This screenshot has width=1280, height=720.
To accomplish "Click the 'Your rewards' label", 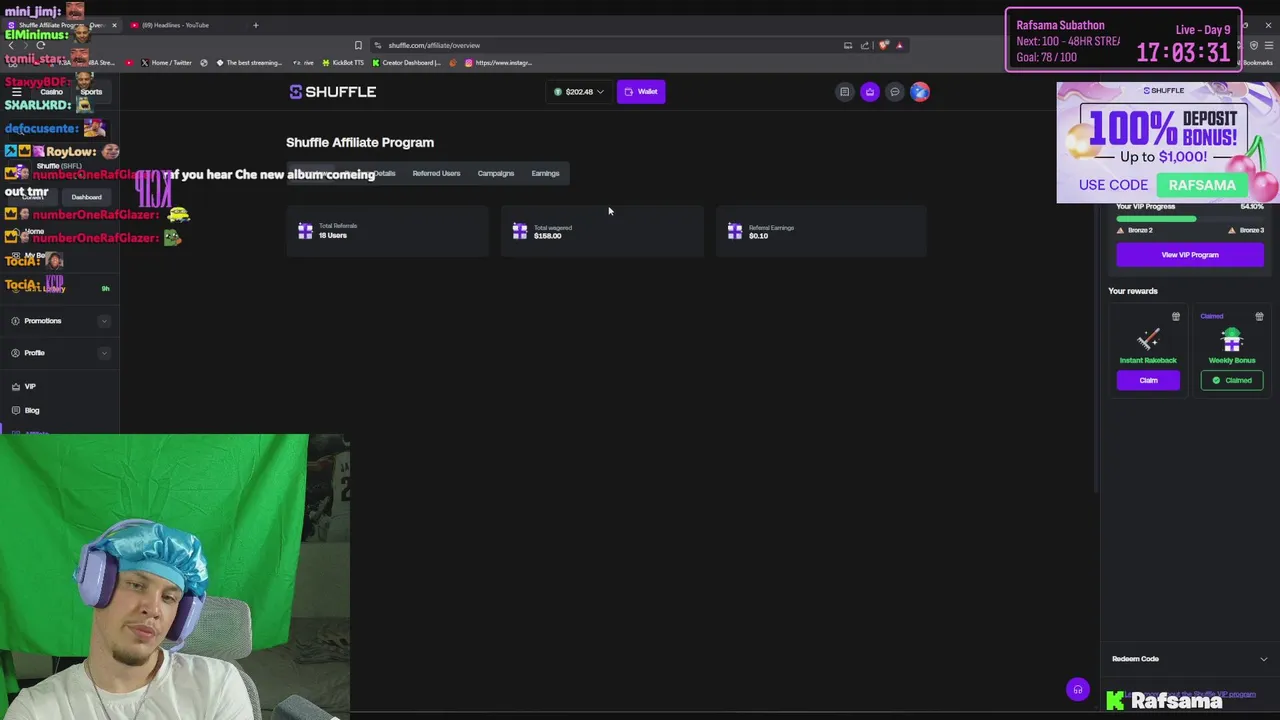I will (1133, 291).
